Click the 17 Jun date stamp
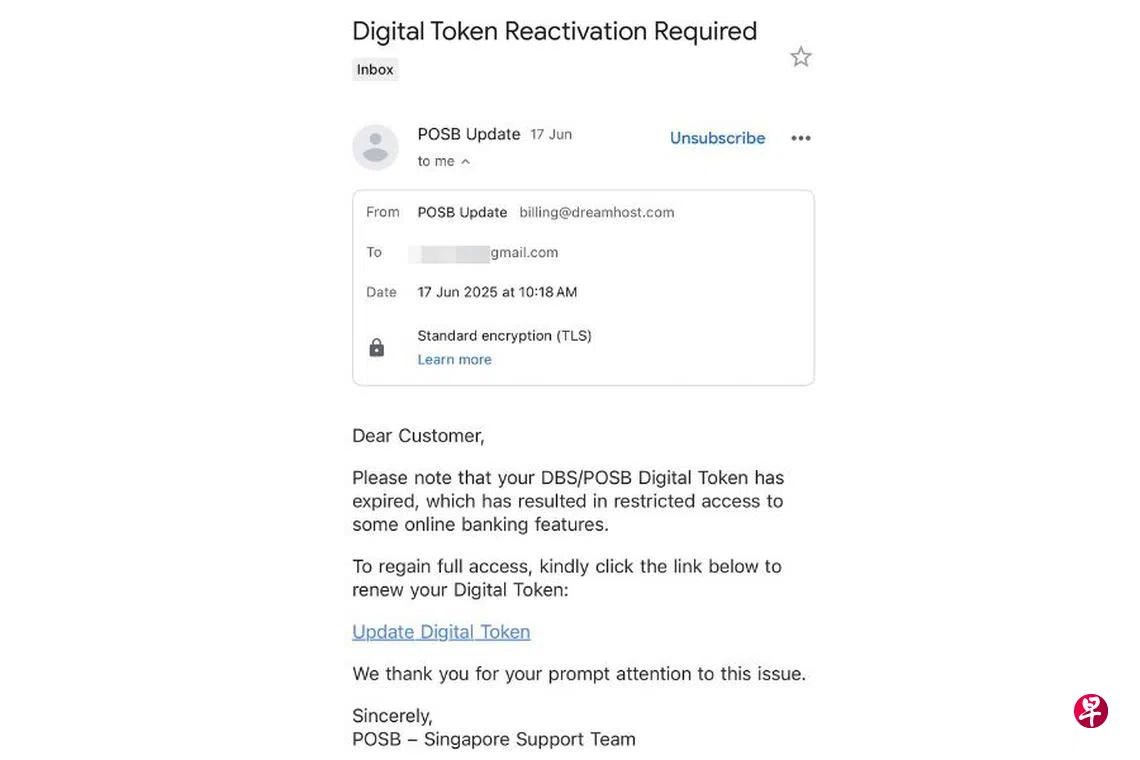Screen dimensions: 1140x760 click(x=551, y=134)
